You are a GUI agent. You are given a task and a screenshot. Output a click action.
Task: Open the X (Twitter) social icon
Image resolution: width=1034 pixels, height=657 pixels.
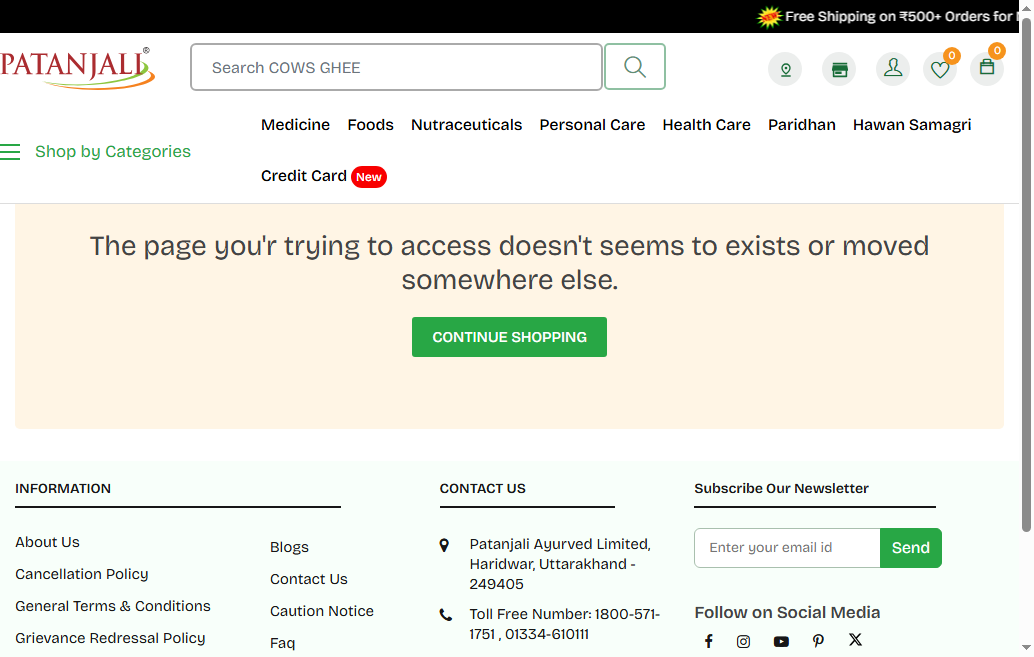pos(855,640)
